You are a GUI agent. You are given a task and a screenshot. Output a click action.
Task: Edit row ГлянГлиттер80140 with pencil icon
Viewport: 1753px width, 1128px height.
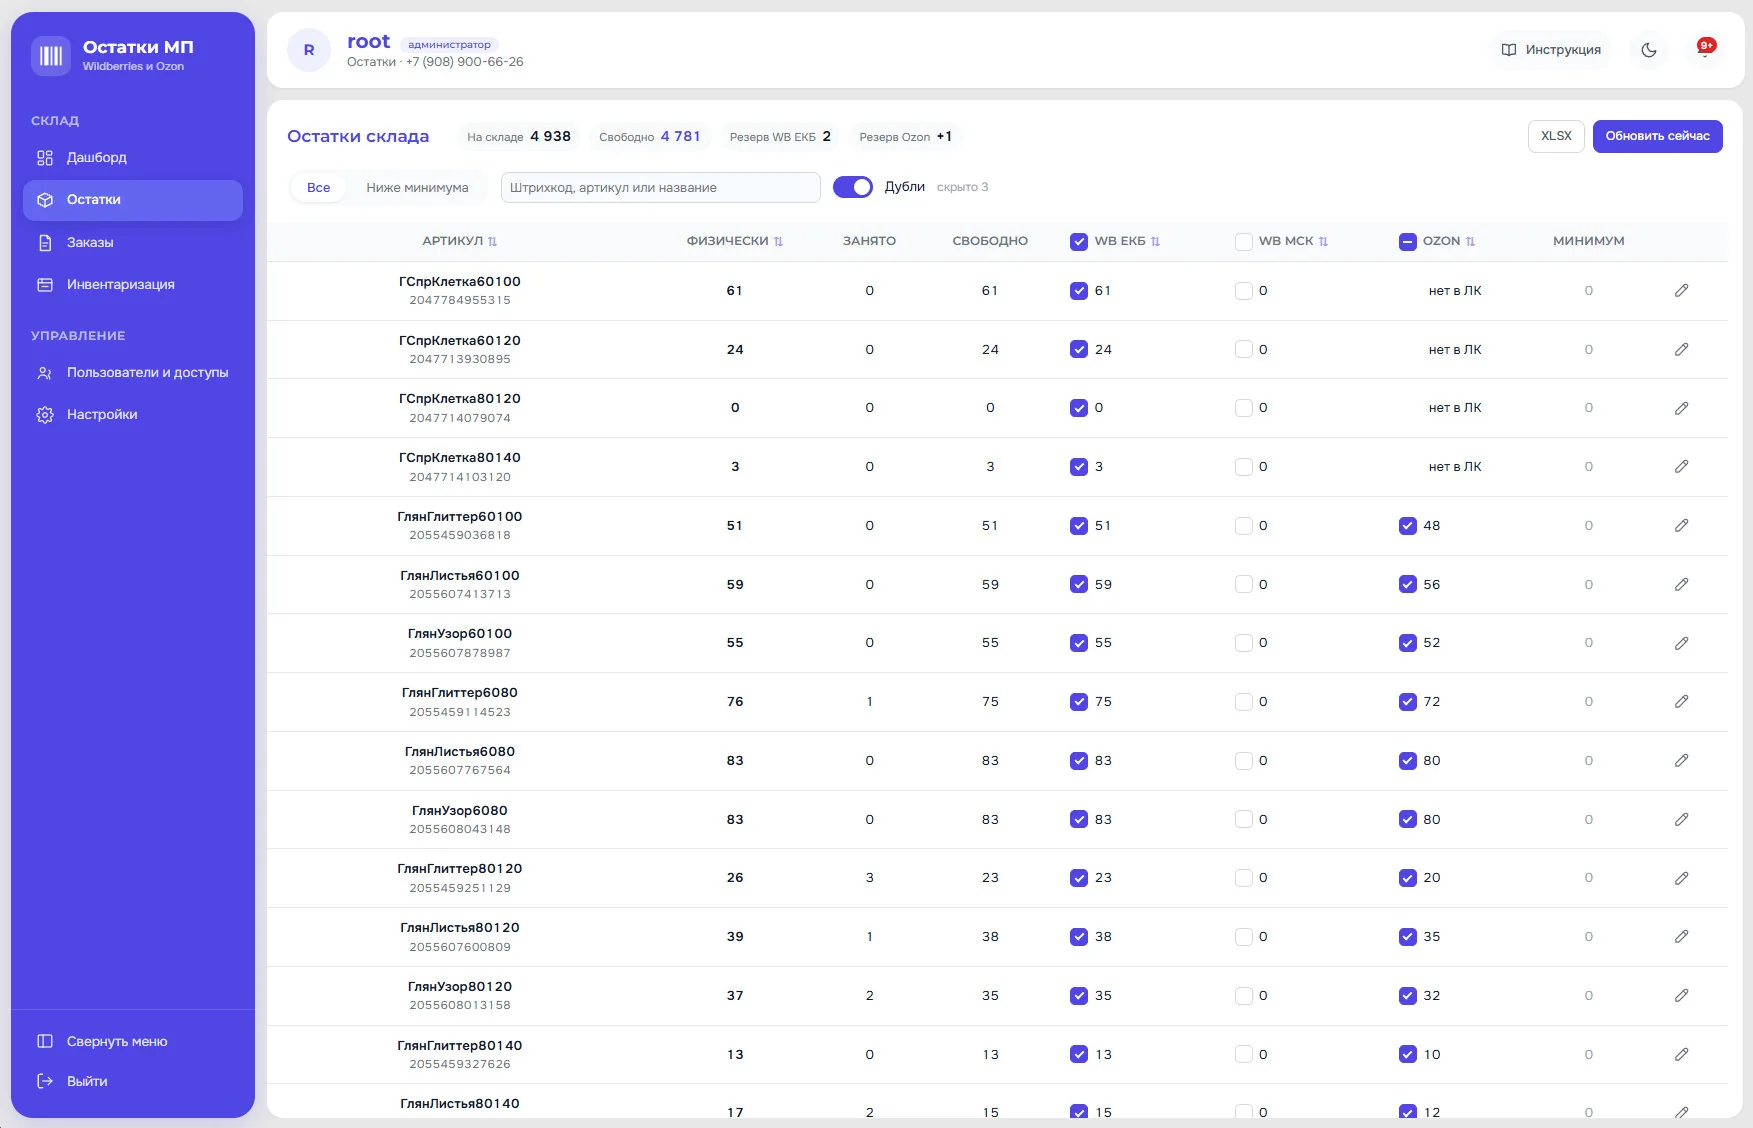pos(1681,1055)
